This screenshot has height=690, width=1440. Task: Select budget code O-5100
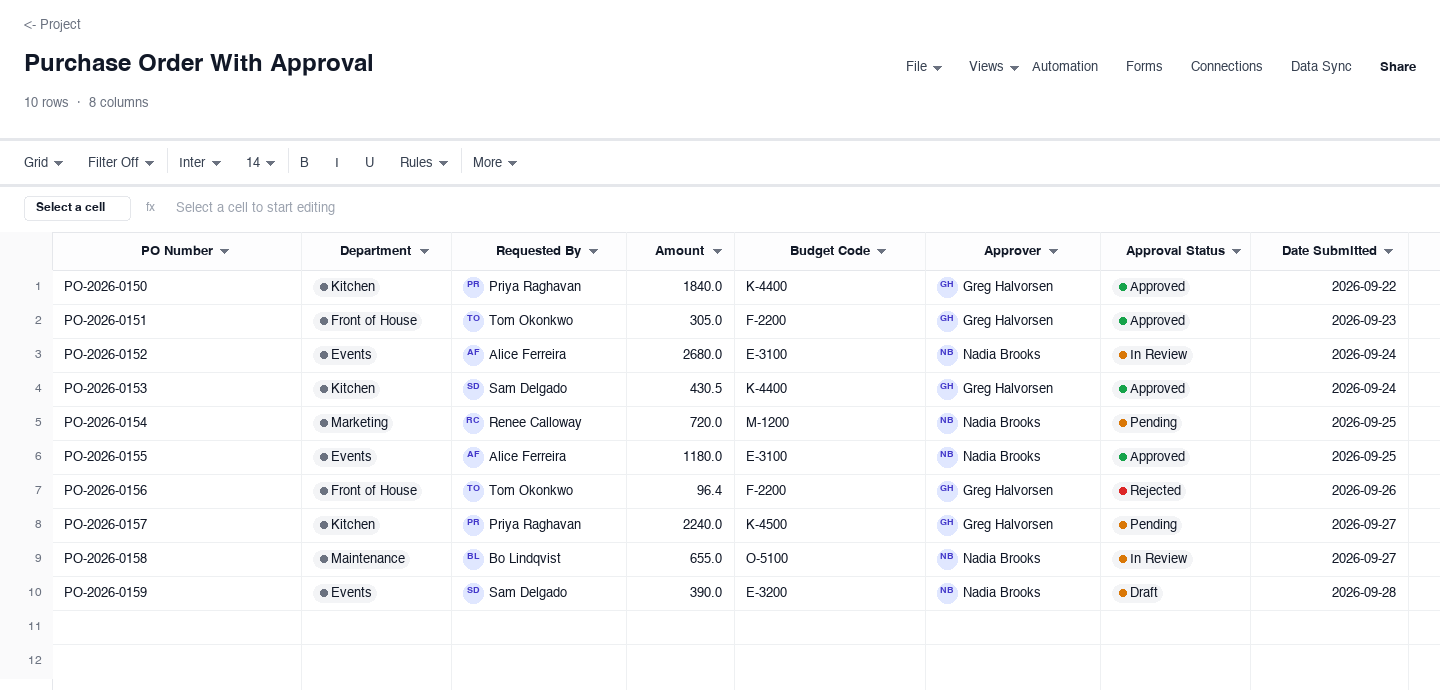point(830,558)
